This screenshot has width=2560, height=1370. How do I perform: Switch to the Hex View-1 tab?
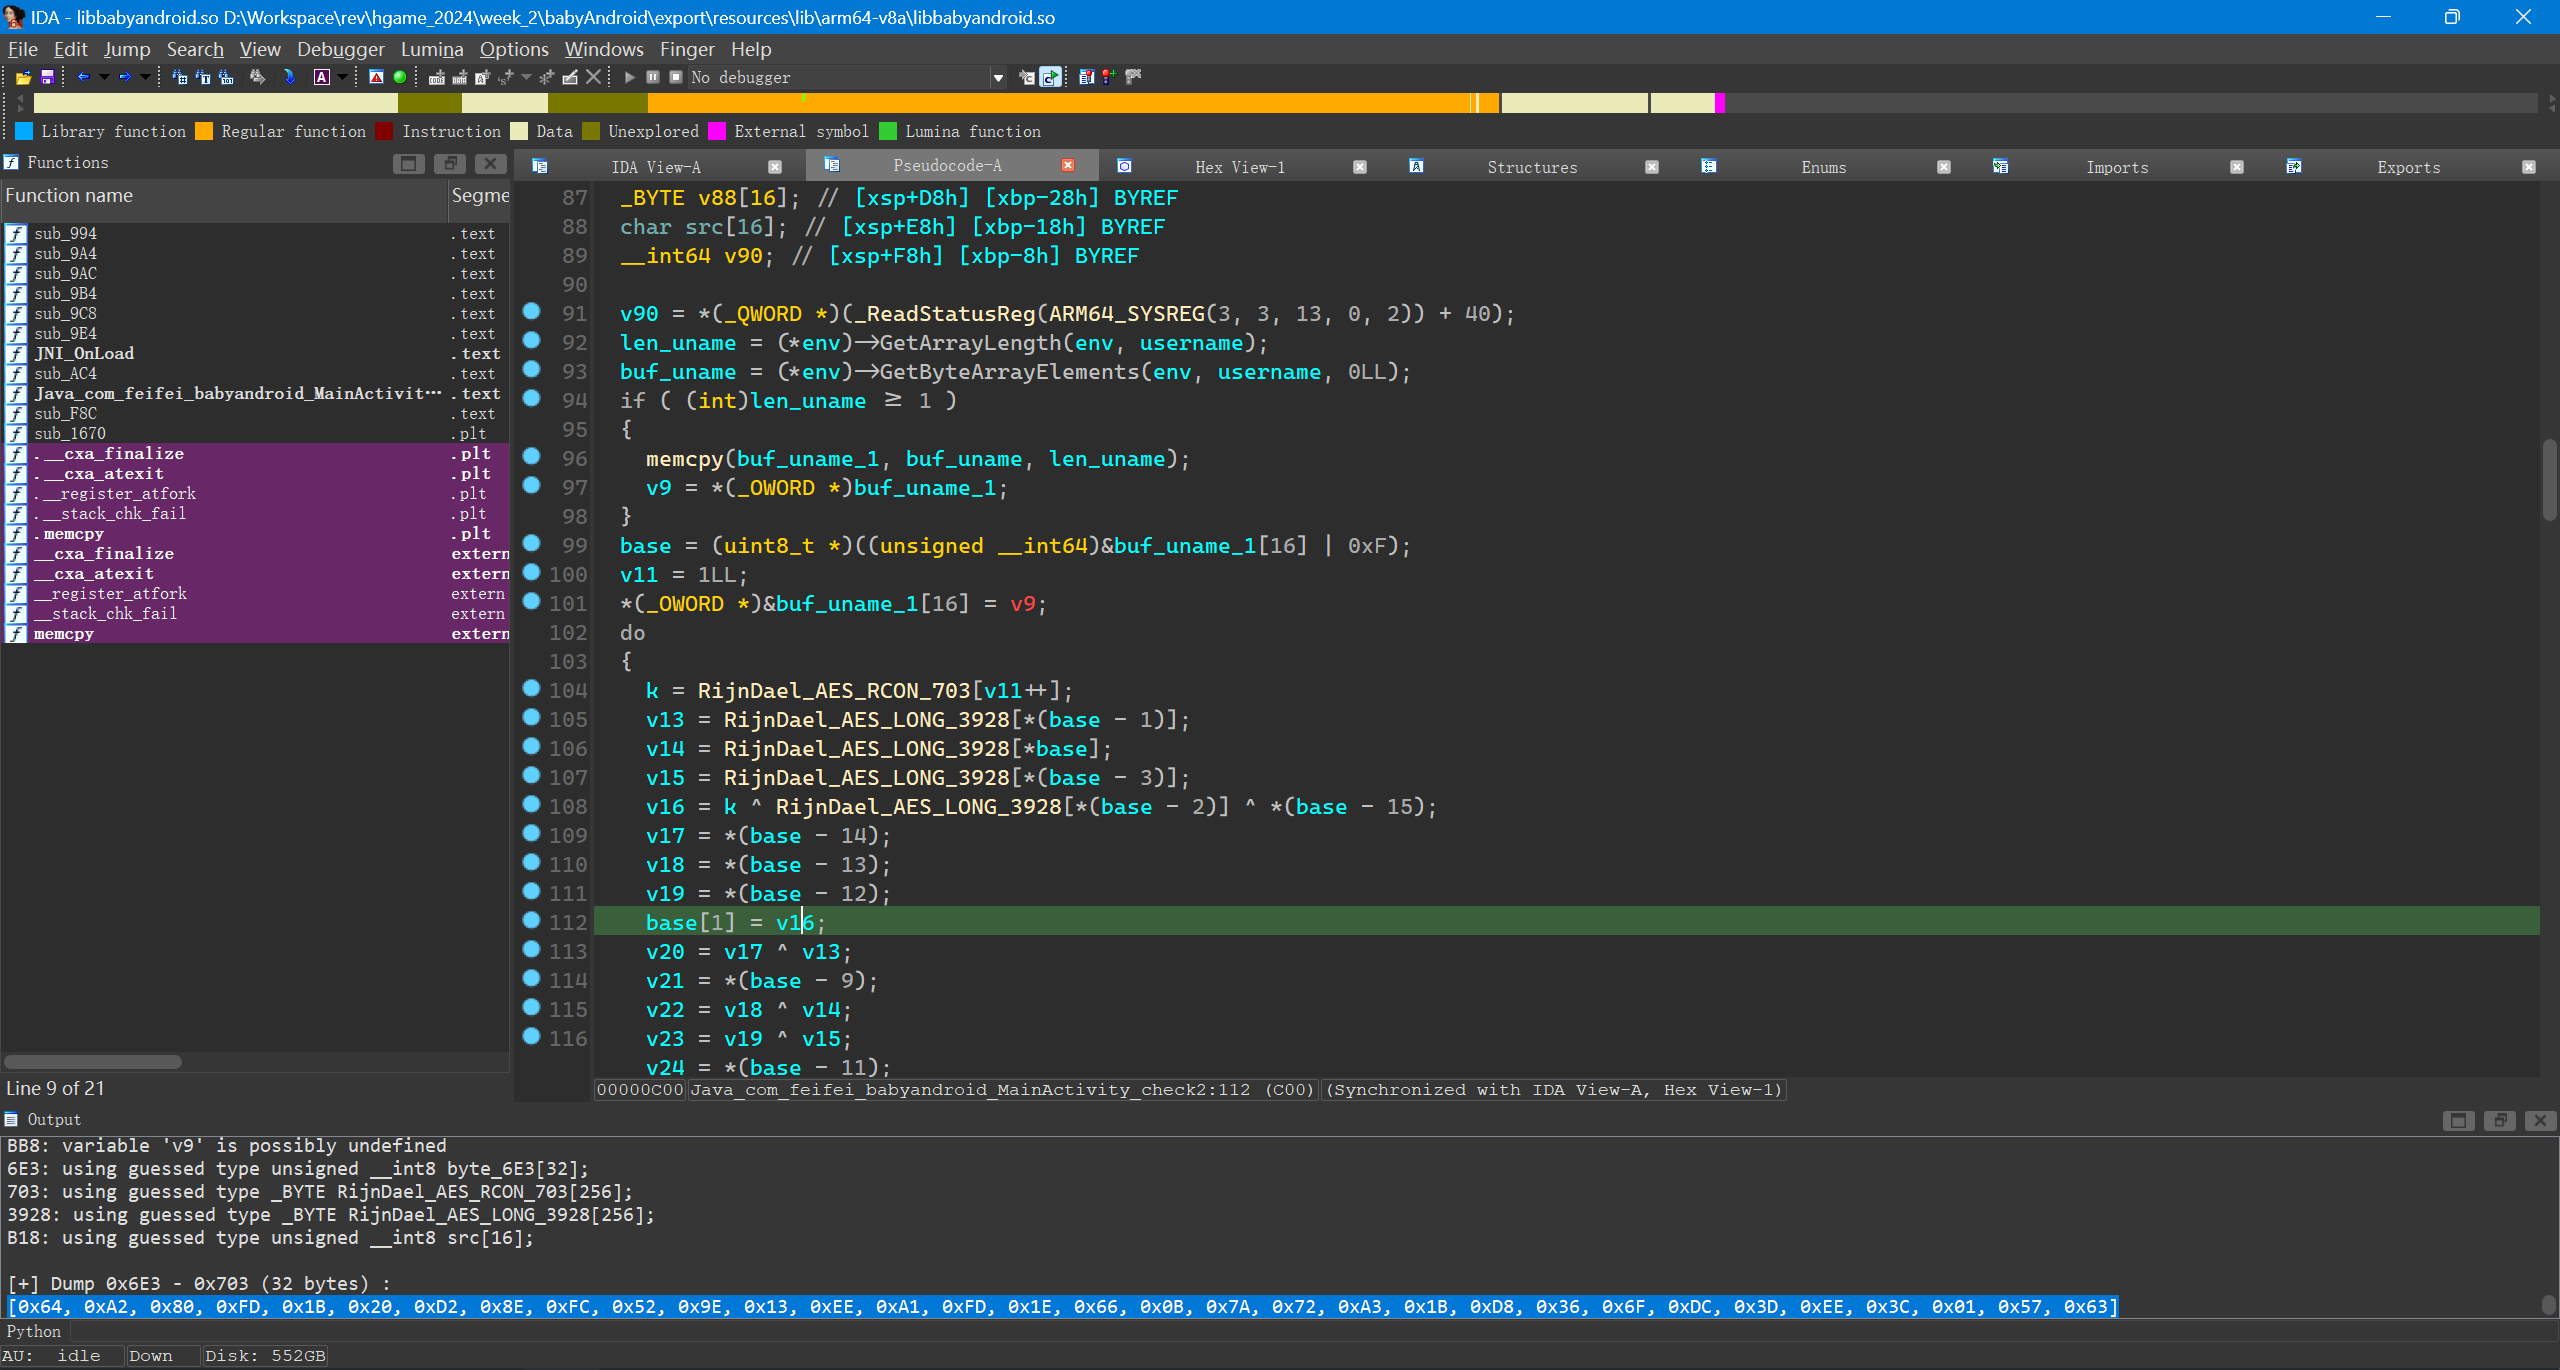pyautogui.click(x=1239, y=167)
